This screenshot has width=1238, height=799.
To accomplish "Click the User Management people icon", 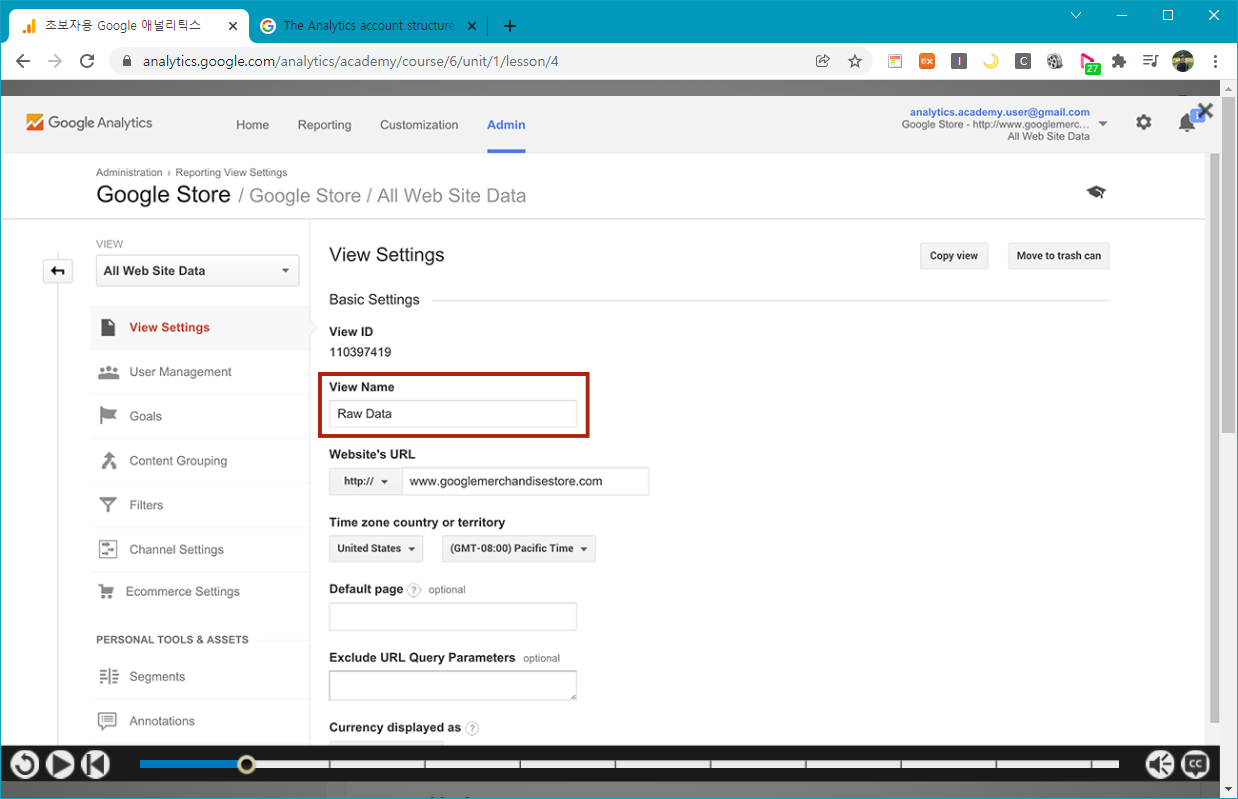I will [x=108, y=372].
